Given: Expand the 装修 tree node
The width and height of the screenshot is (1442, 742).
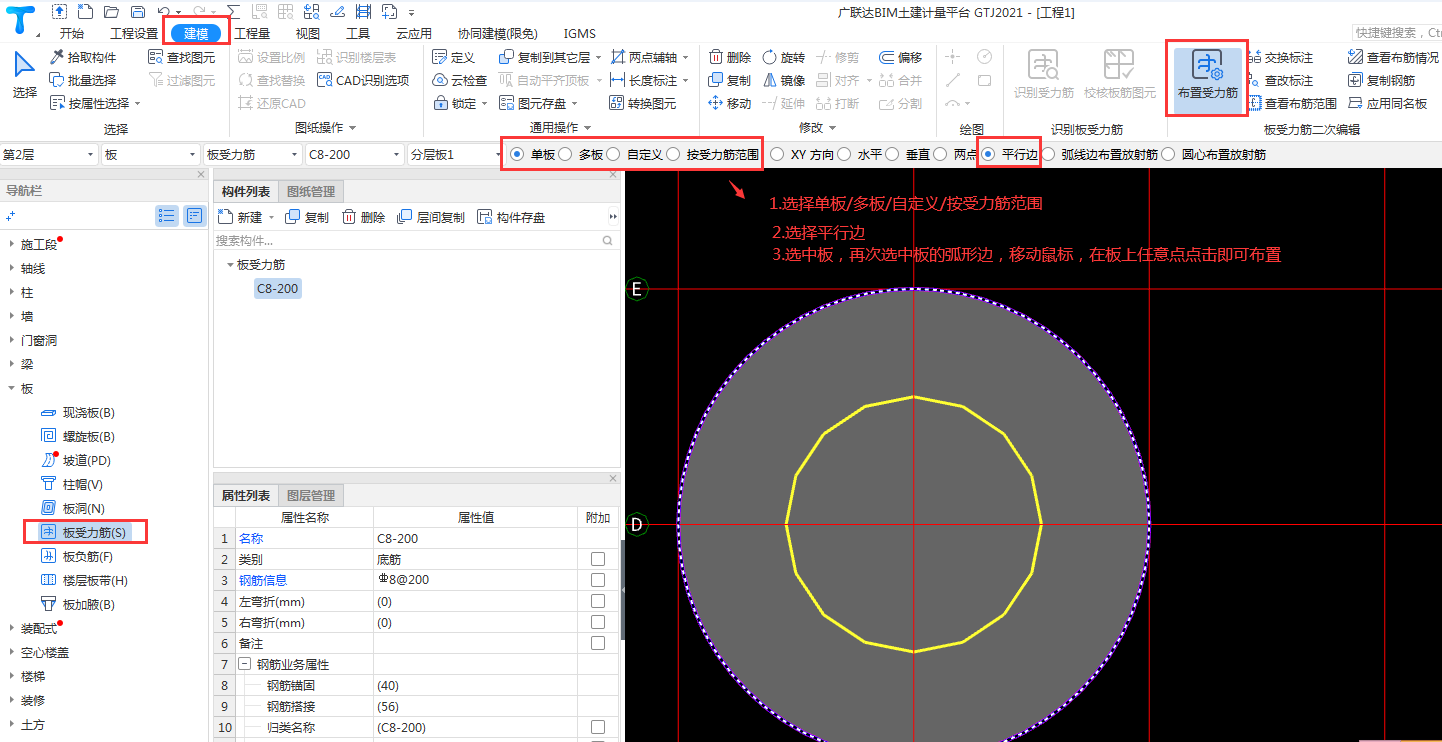Looking at the screenshot, I should click(12, 700).
